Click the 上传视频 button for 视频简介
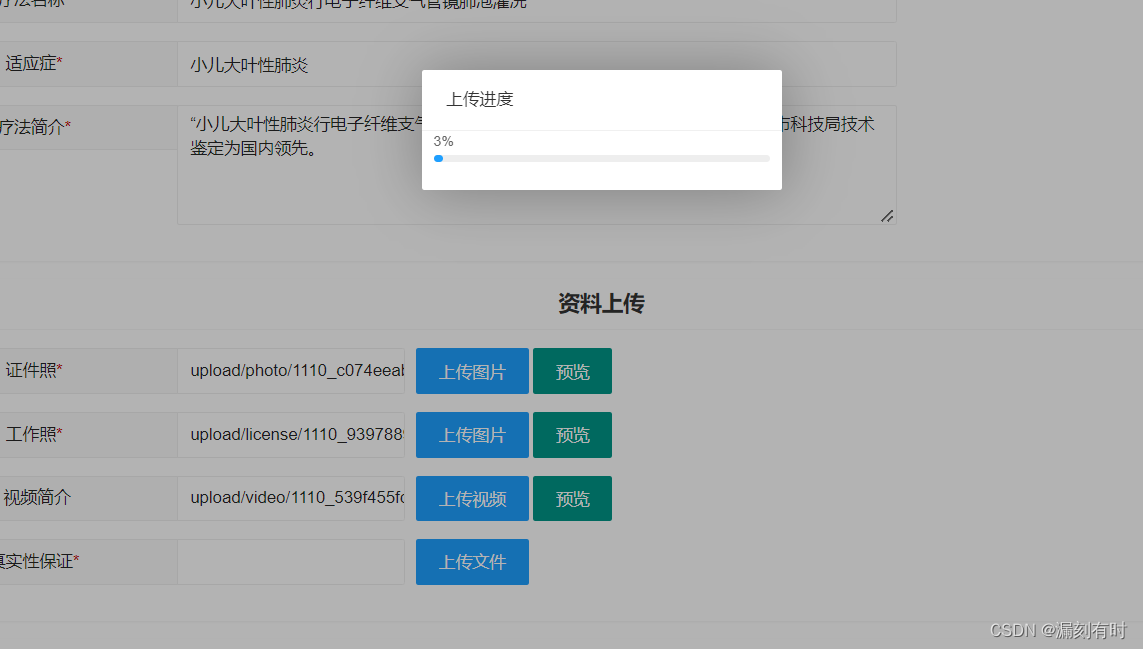Viewport: 1143px width, 649px height. click(471, 498)
